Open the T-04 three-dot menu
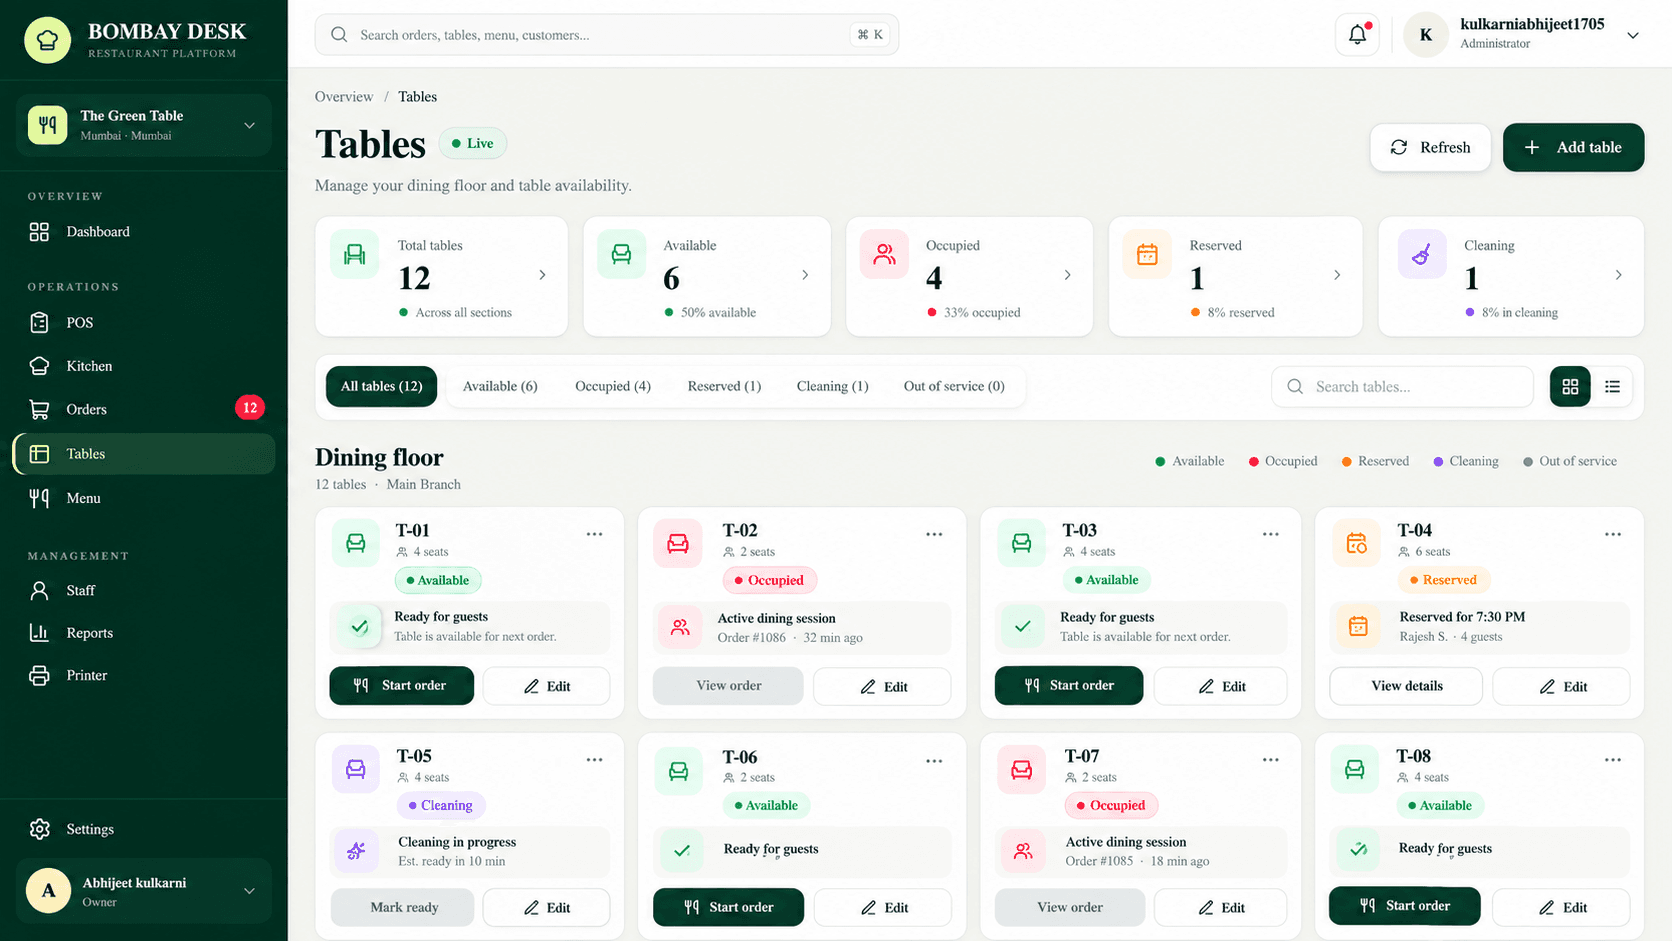Image resolution: width=1672 pixels, height=941 pixels. coord(1613,534)
